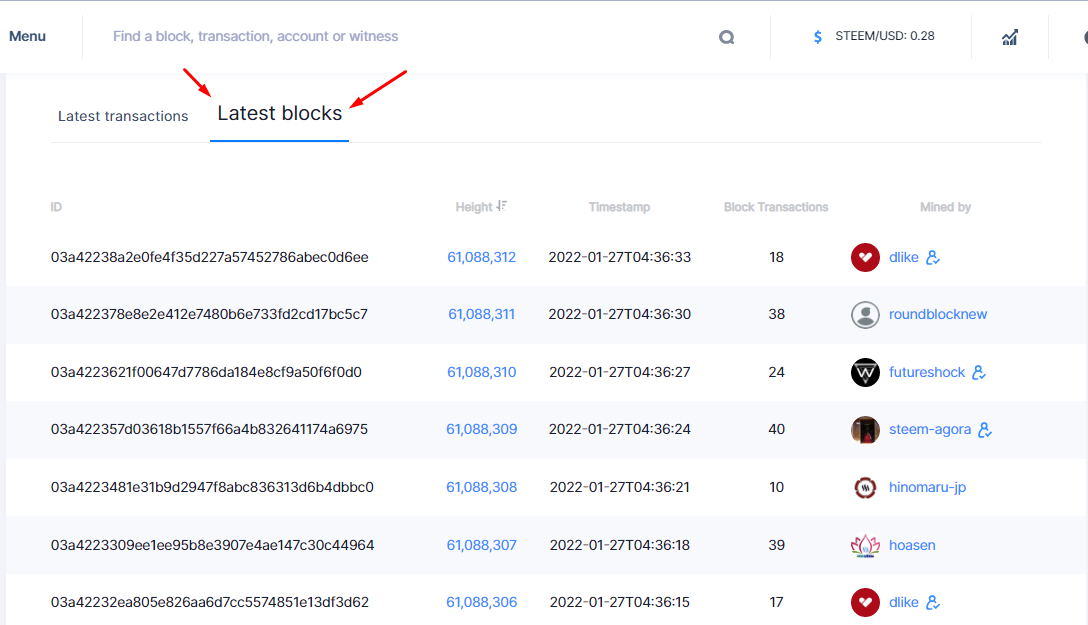
Task: Open the STEEM/USD price label
Action: pos(885,36)
